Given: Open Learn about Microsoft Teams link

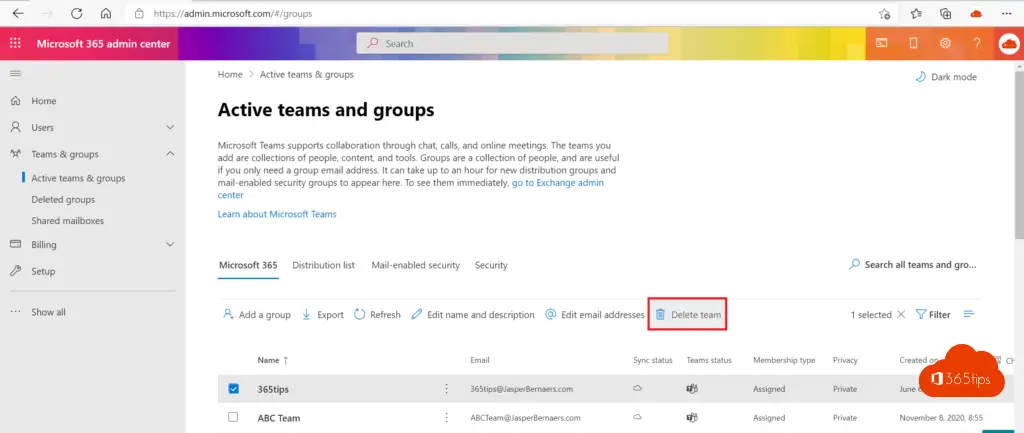Looking at the screenshot, I should point(277,214).
